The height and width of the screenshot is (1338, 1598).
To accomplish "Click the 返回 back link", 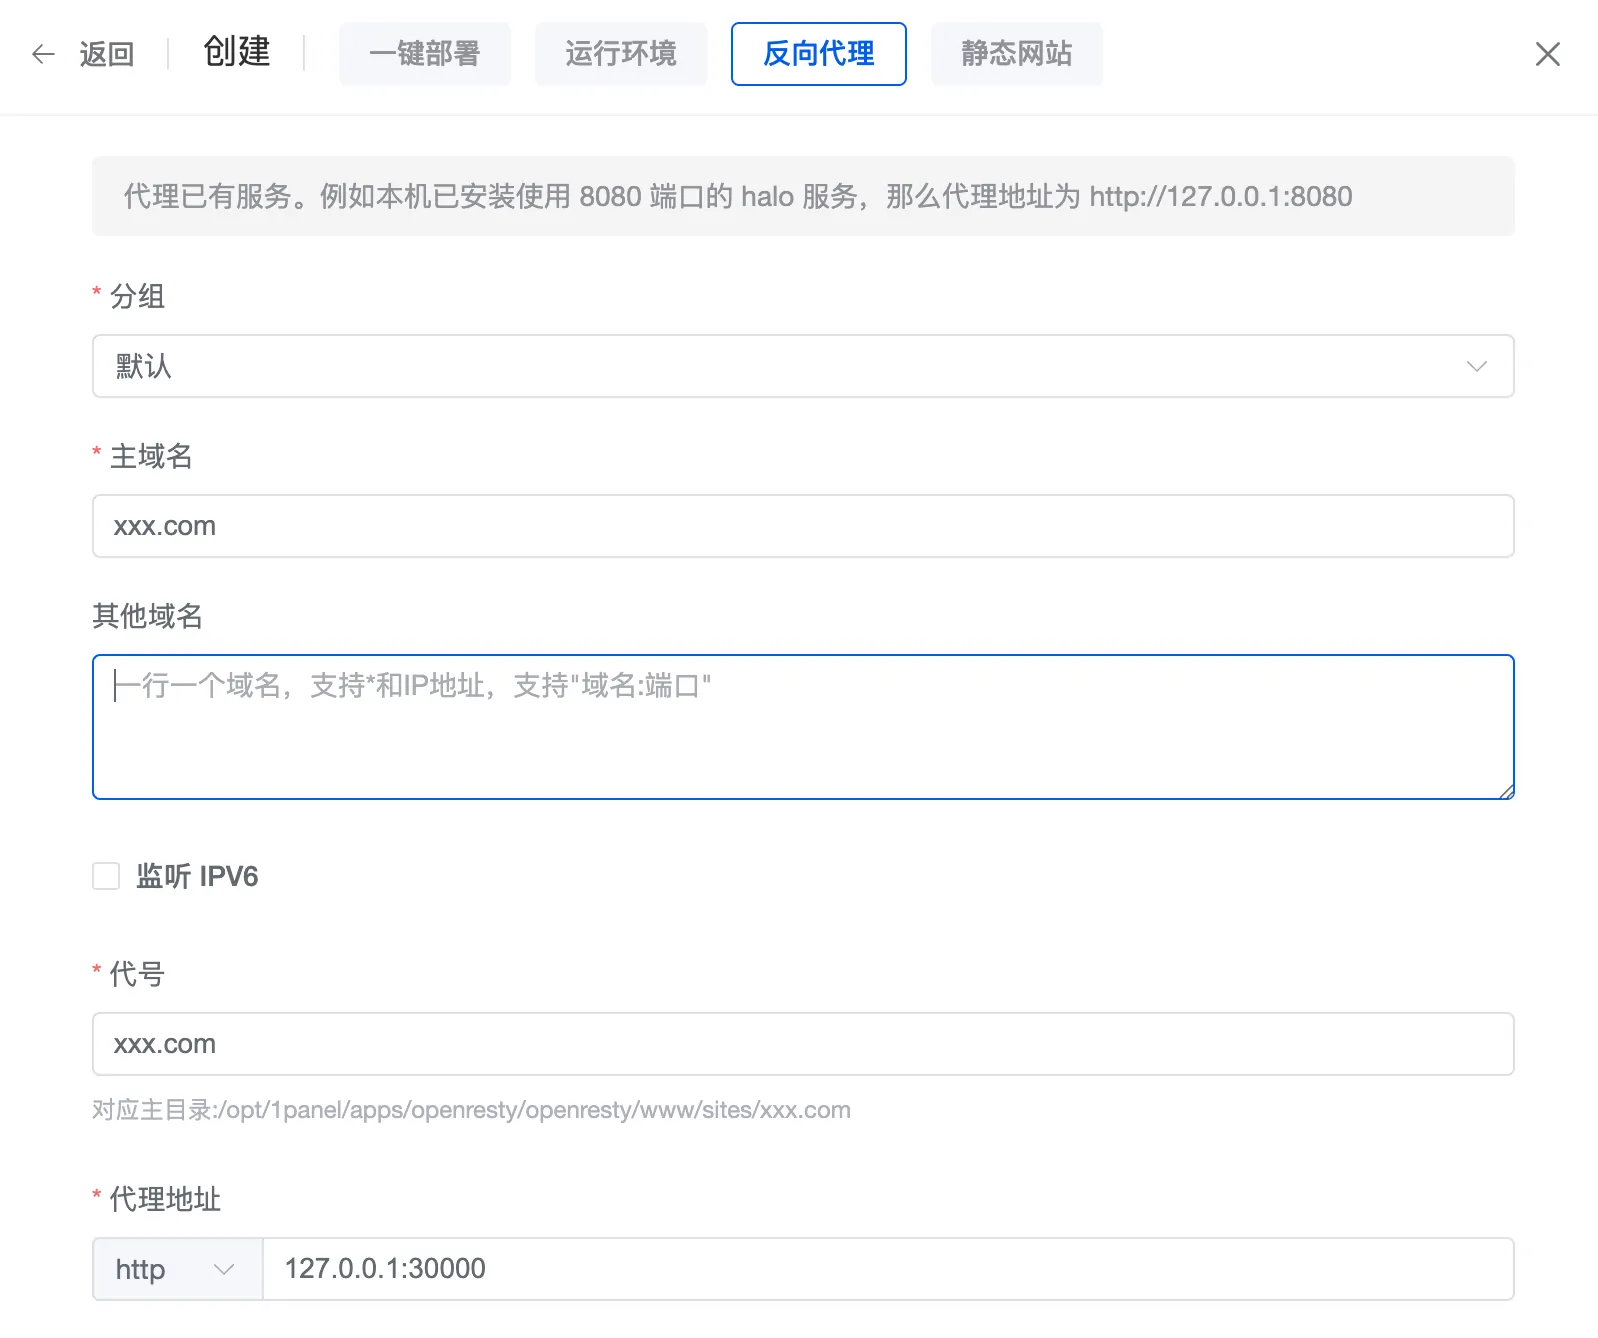I will (x=107, y=54).
